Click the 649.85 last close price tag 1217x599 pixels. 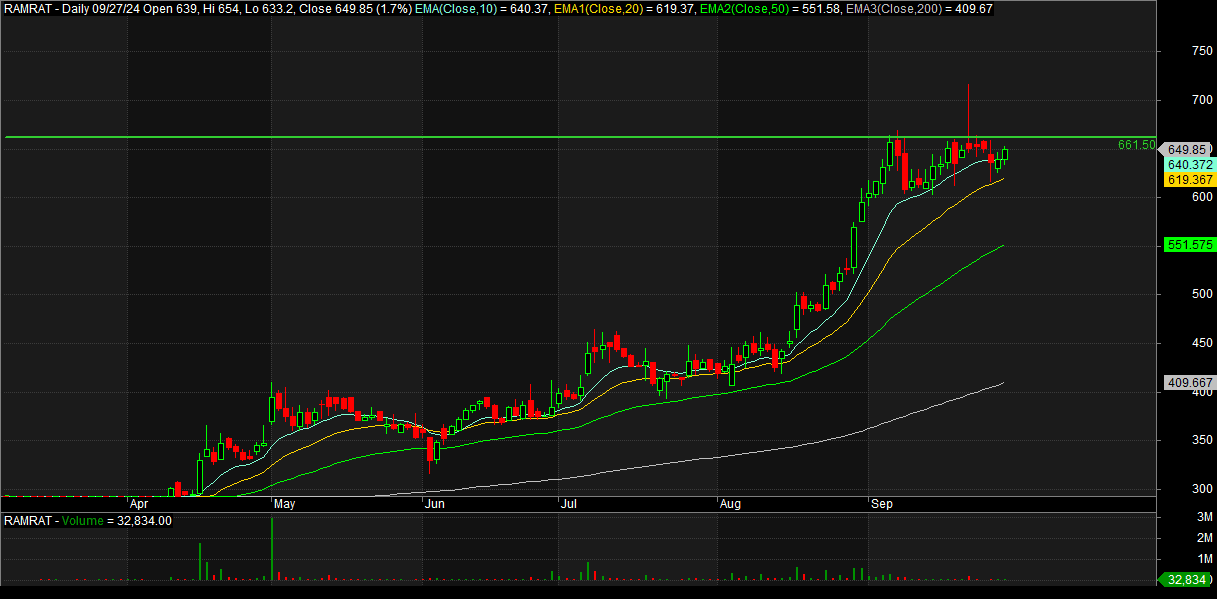pyautogui.click(x=1187, y=150)
